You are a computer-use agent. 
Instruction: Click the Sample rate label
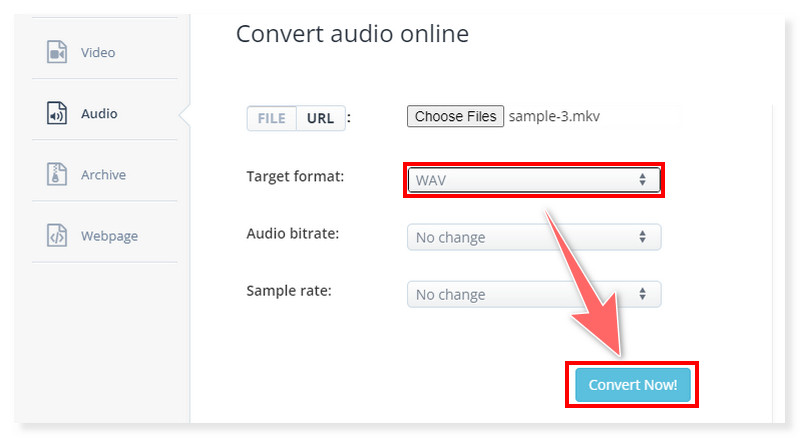pyautogui.click(x=289, y=291)
